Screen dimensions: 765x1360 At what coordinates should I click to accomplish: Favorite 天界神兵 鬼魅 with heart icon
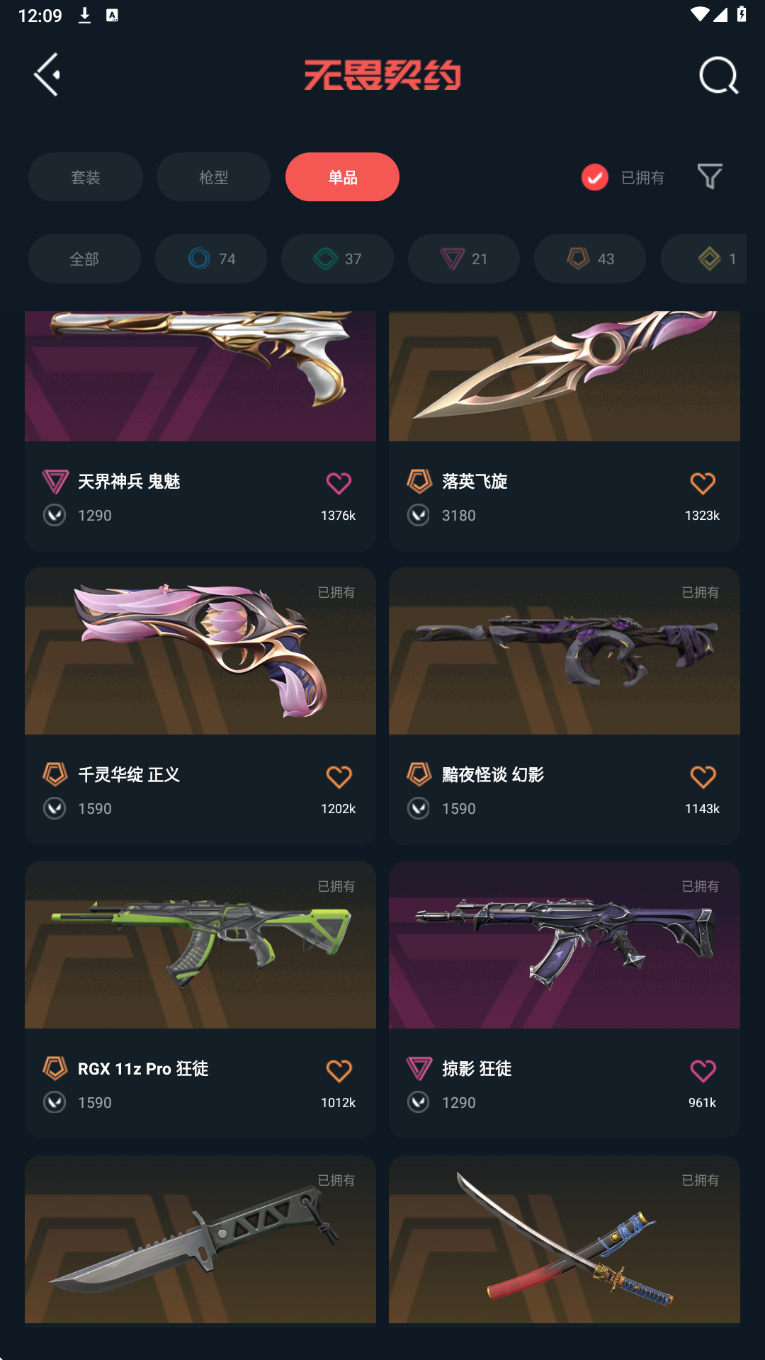click(339, 483)
